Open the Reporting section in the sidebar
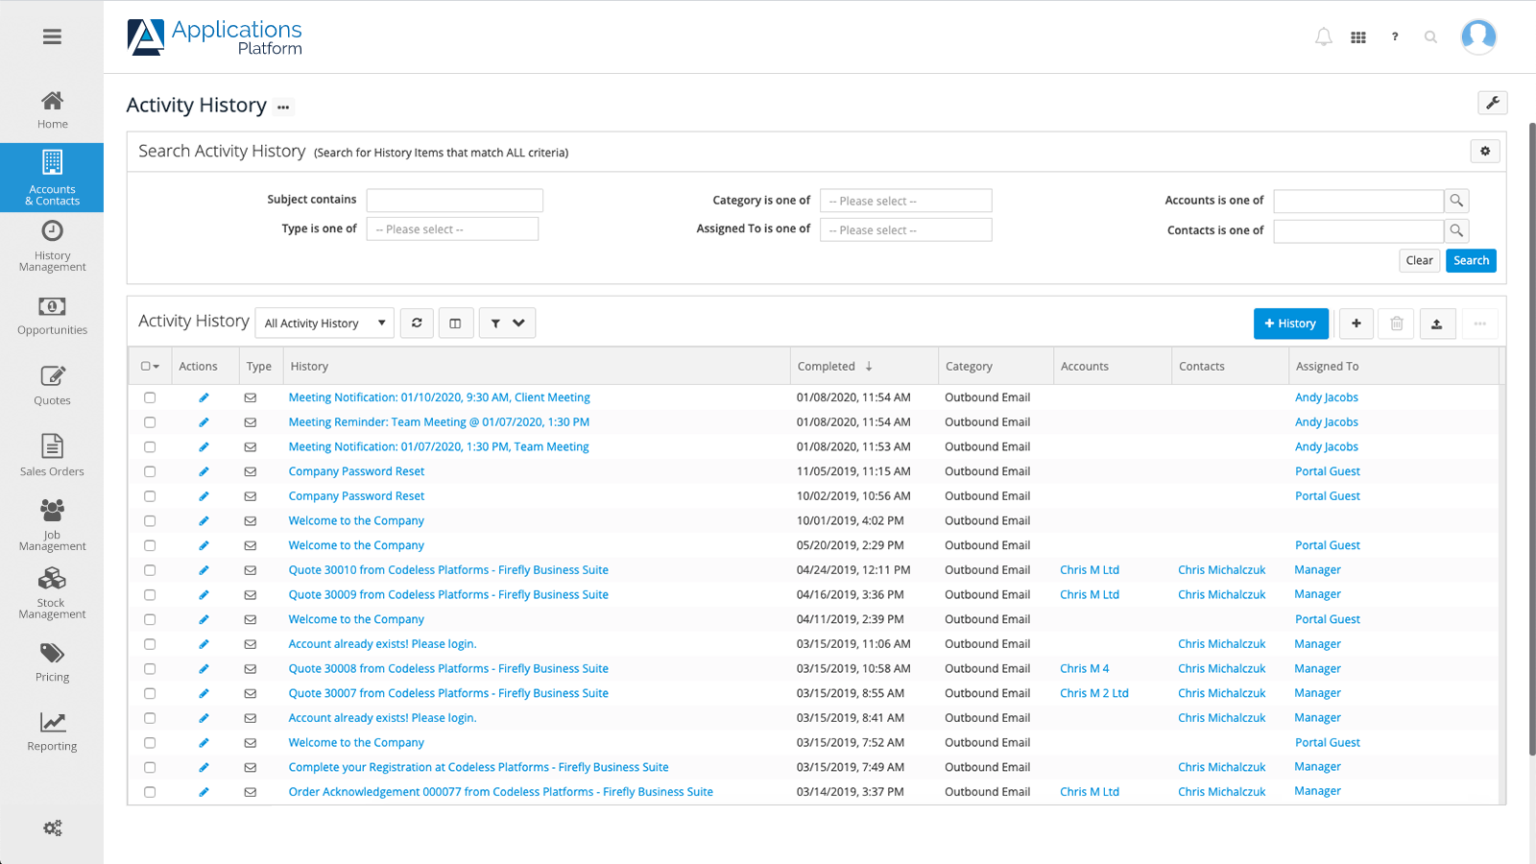1536x864 pixels. (52, 731)
